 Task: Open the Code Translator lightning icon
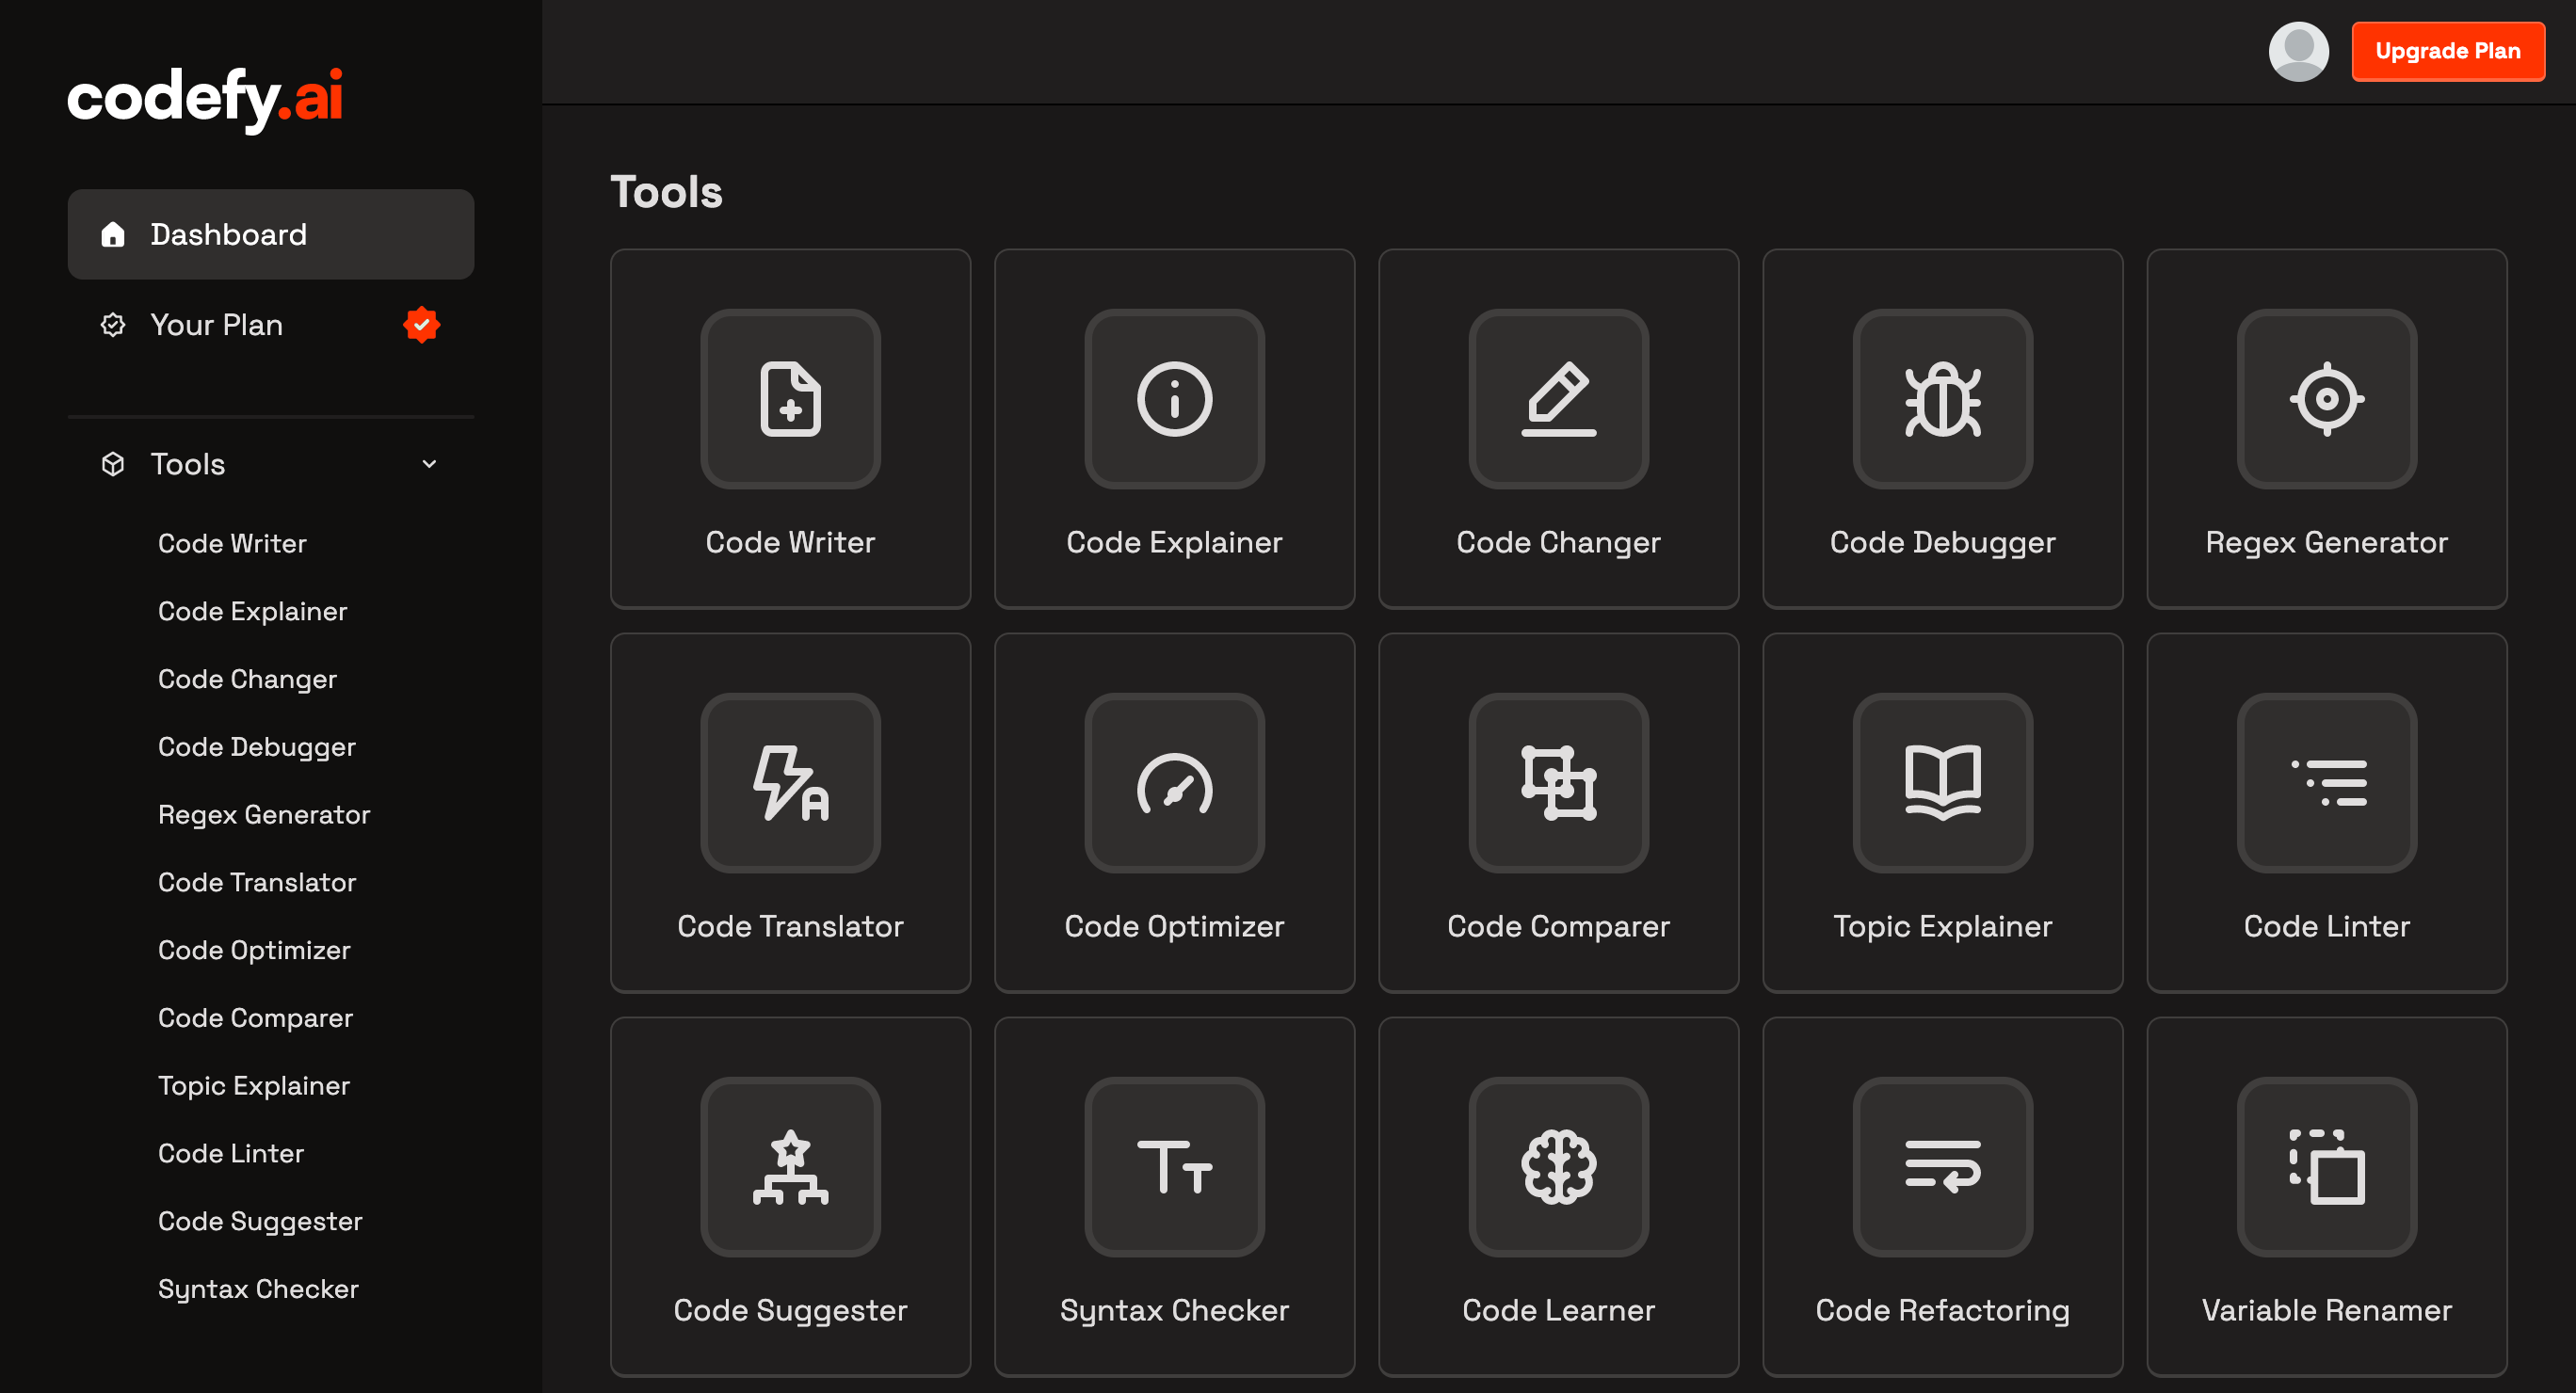(x=790, y=783)
